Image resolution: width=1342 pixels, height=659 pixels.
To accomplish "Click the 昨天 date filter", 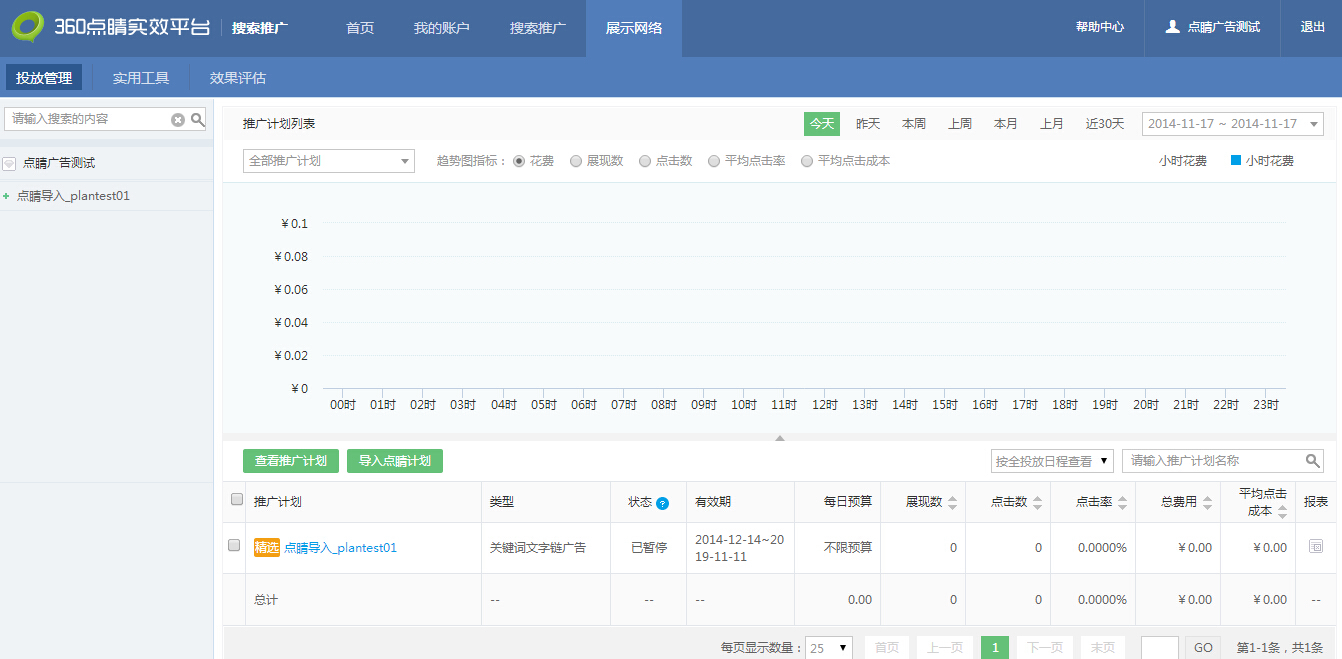I will [867, 124].
